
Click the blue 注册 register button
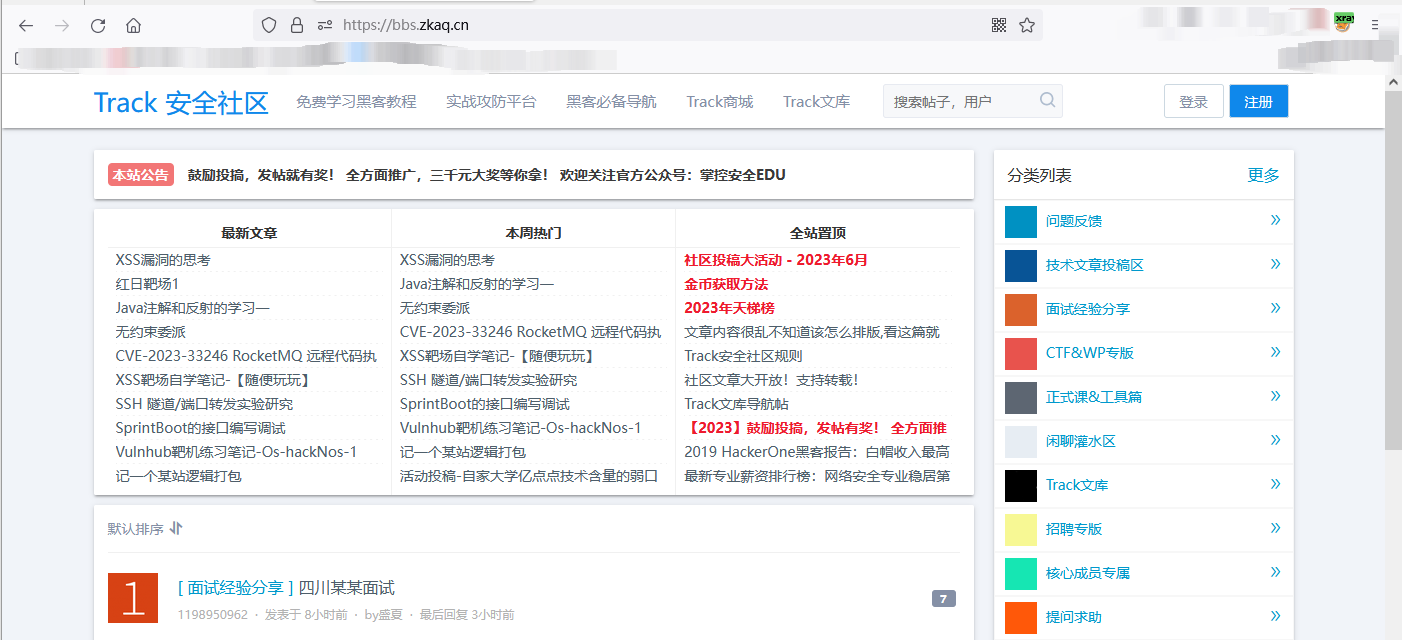click(x=1259, y=101)
